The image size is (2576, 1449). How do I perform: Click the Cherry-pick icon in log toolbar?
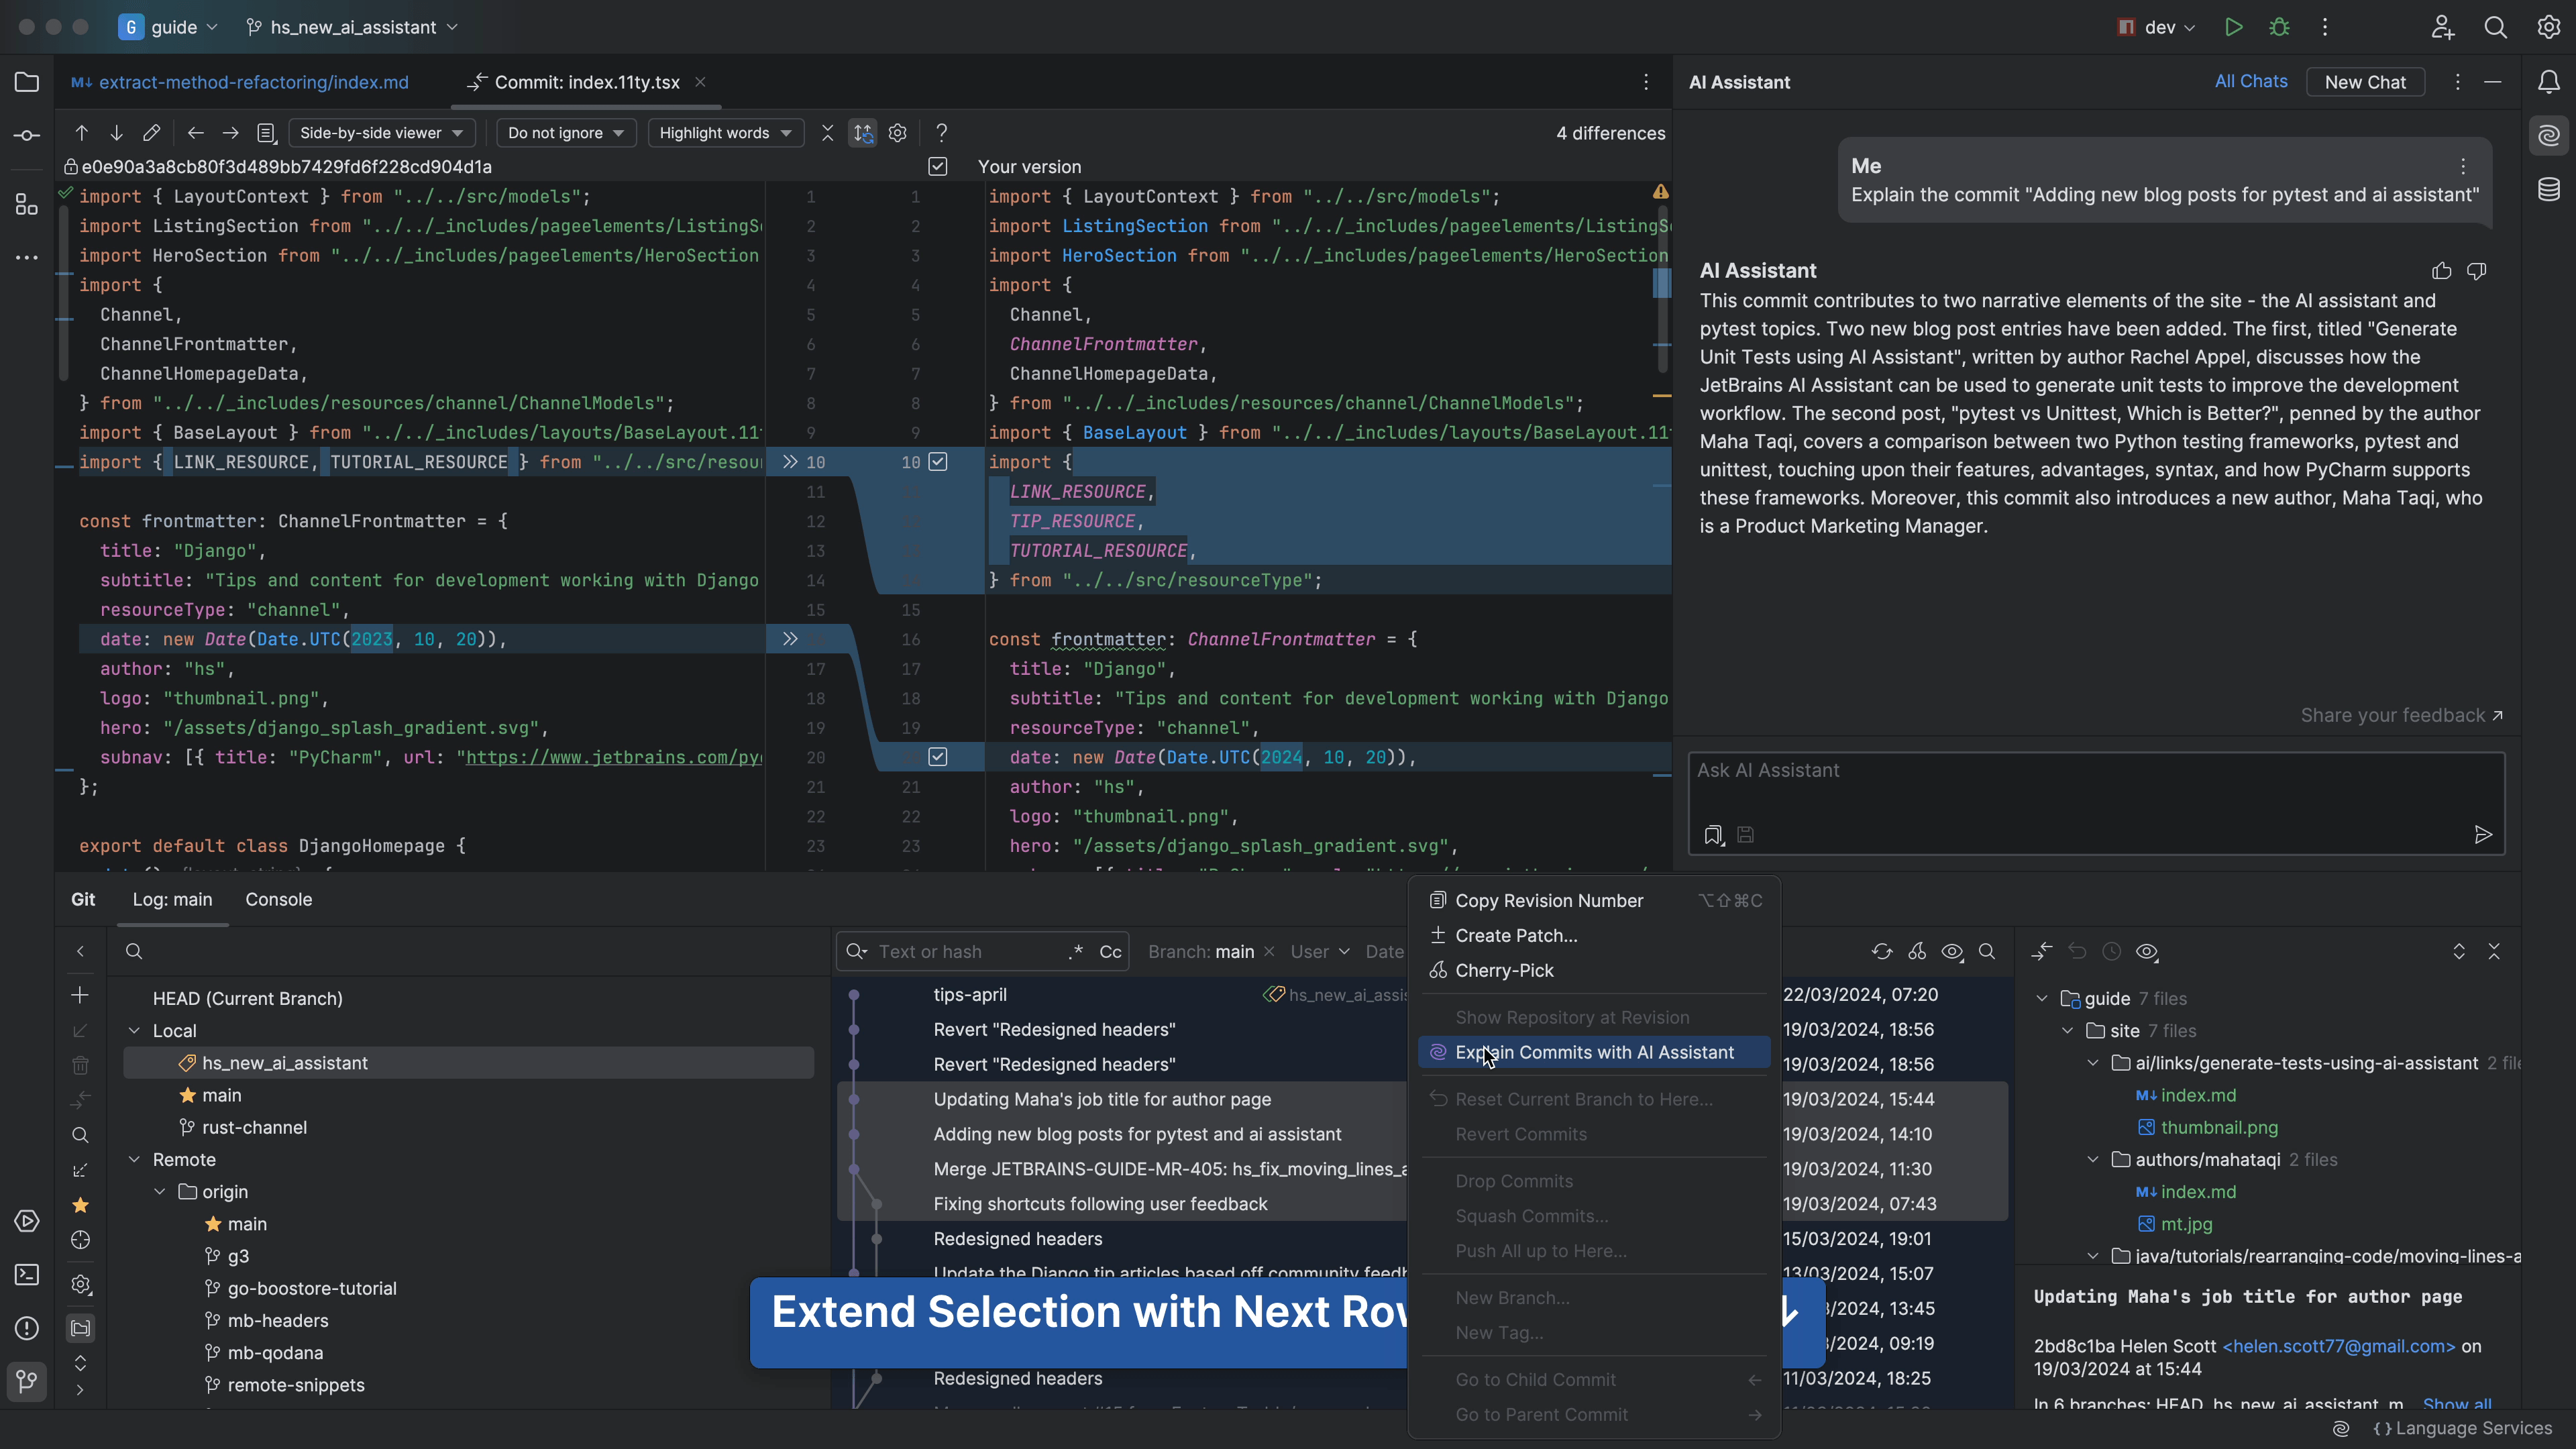[x=1916, y=951]
